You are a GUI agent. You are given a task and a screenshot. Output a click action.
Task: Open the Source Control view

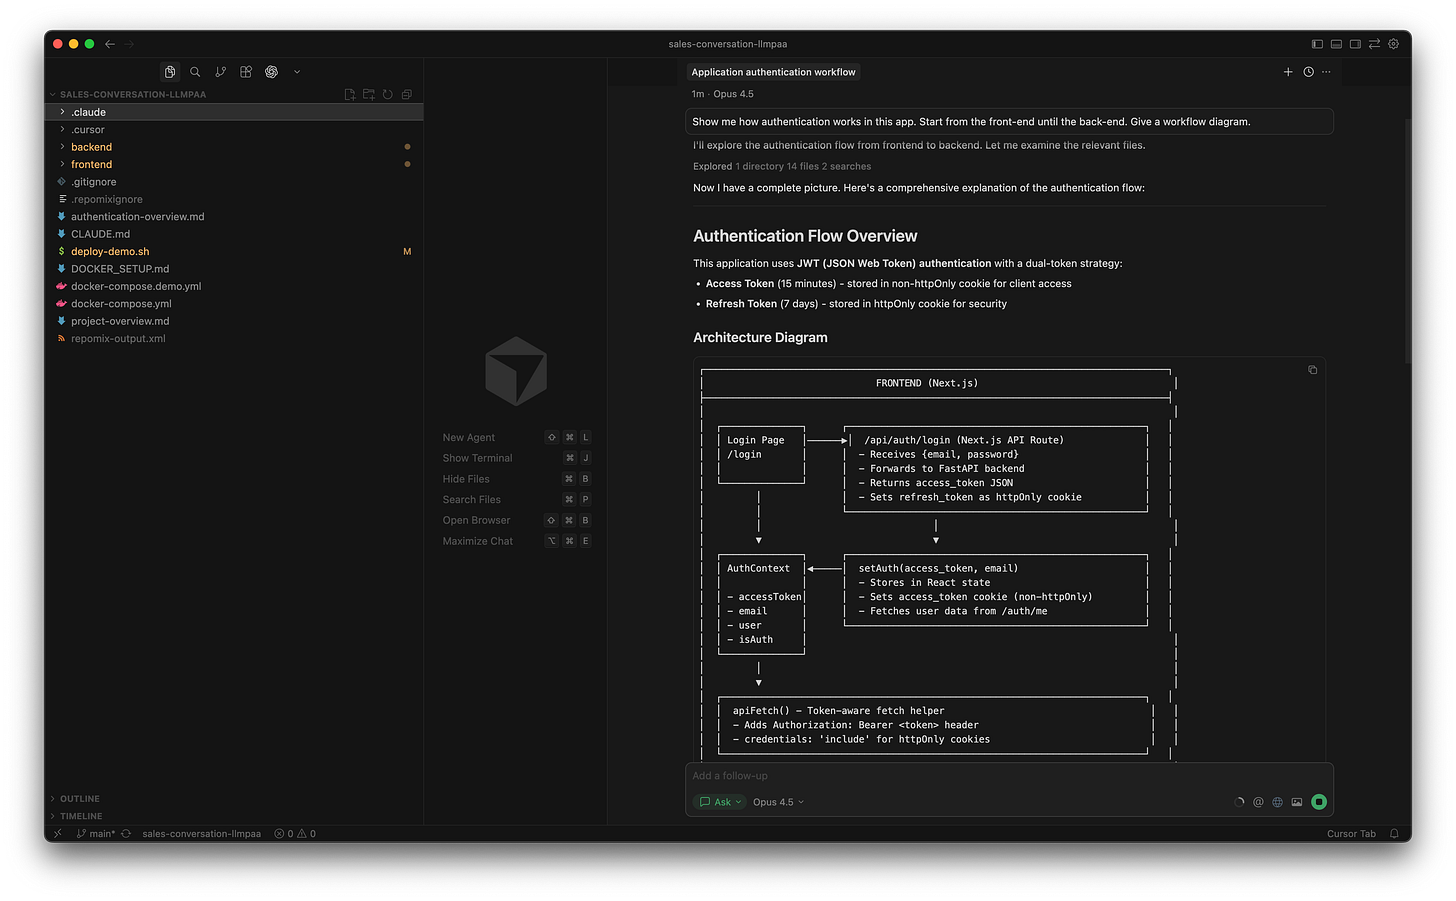pos(221,71)
